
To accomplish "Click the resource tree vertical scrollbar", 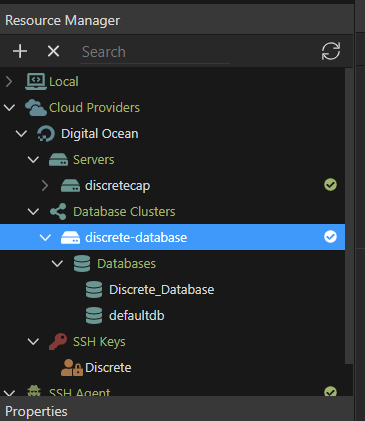I will click(349, 216).
